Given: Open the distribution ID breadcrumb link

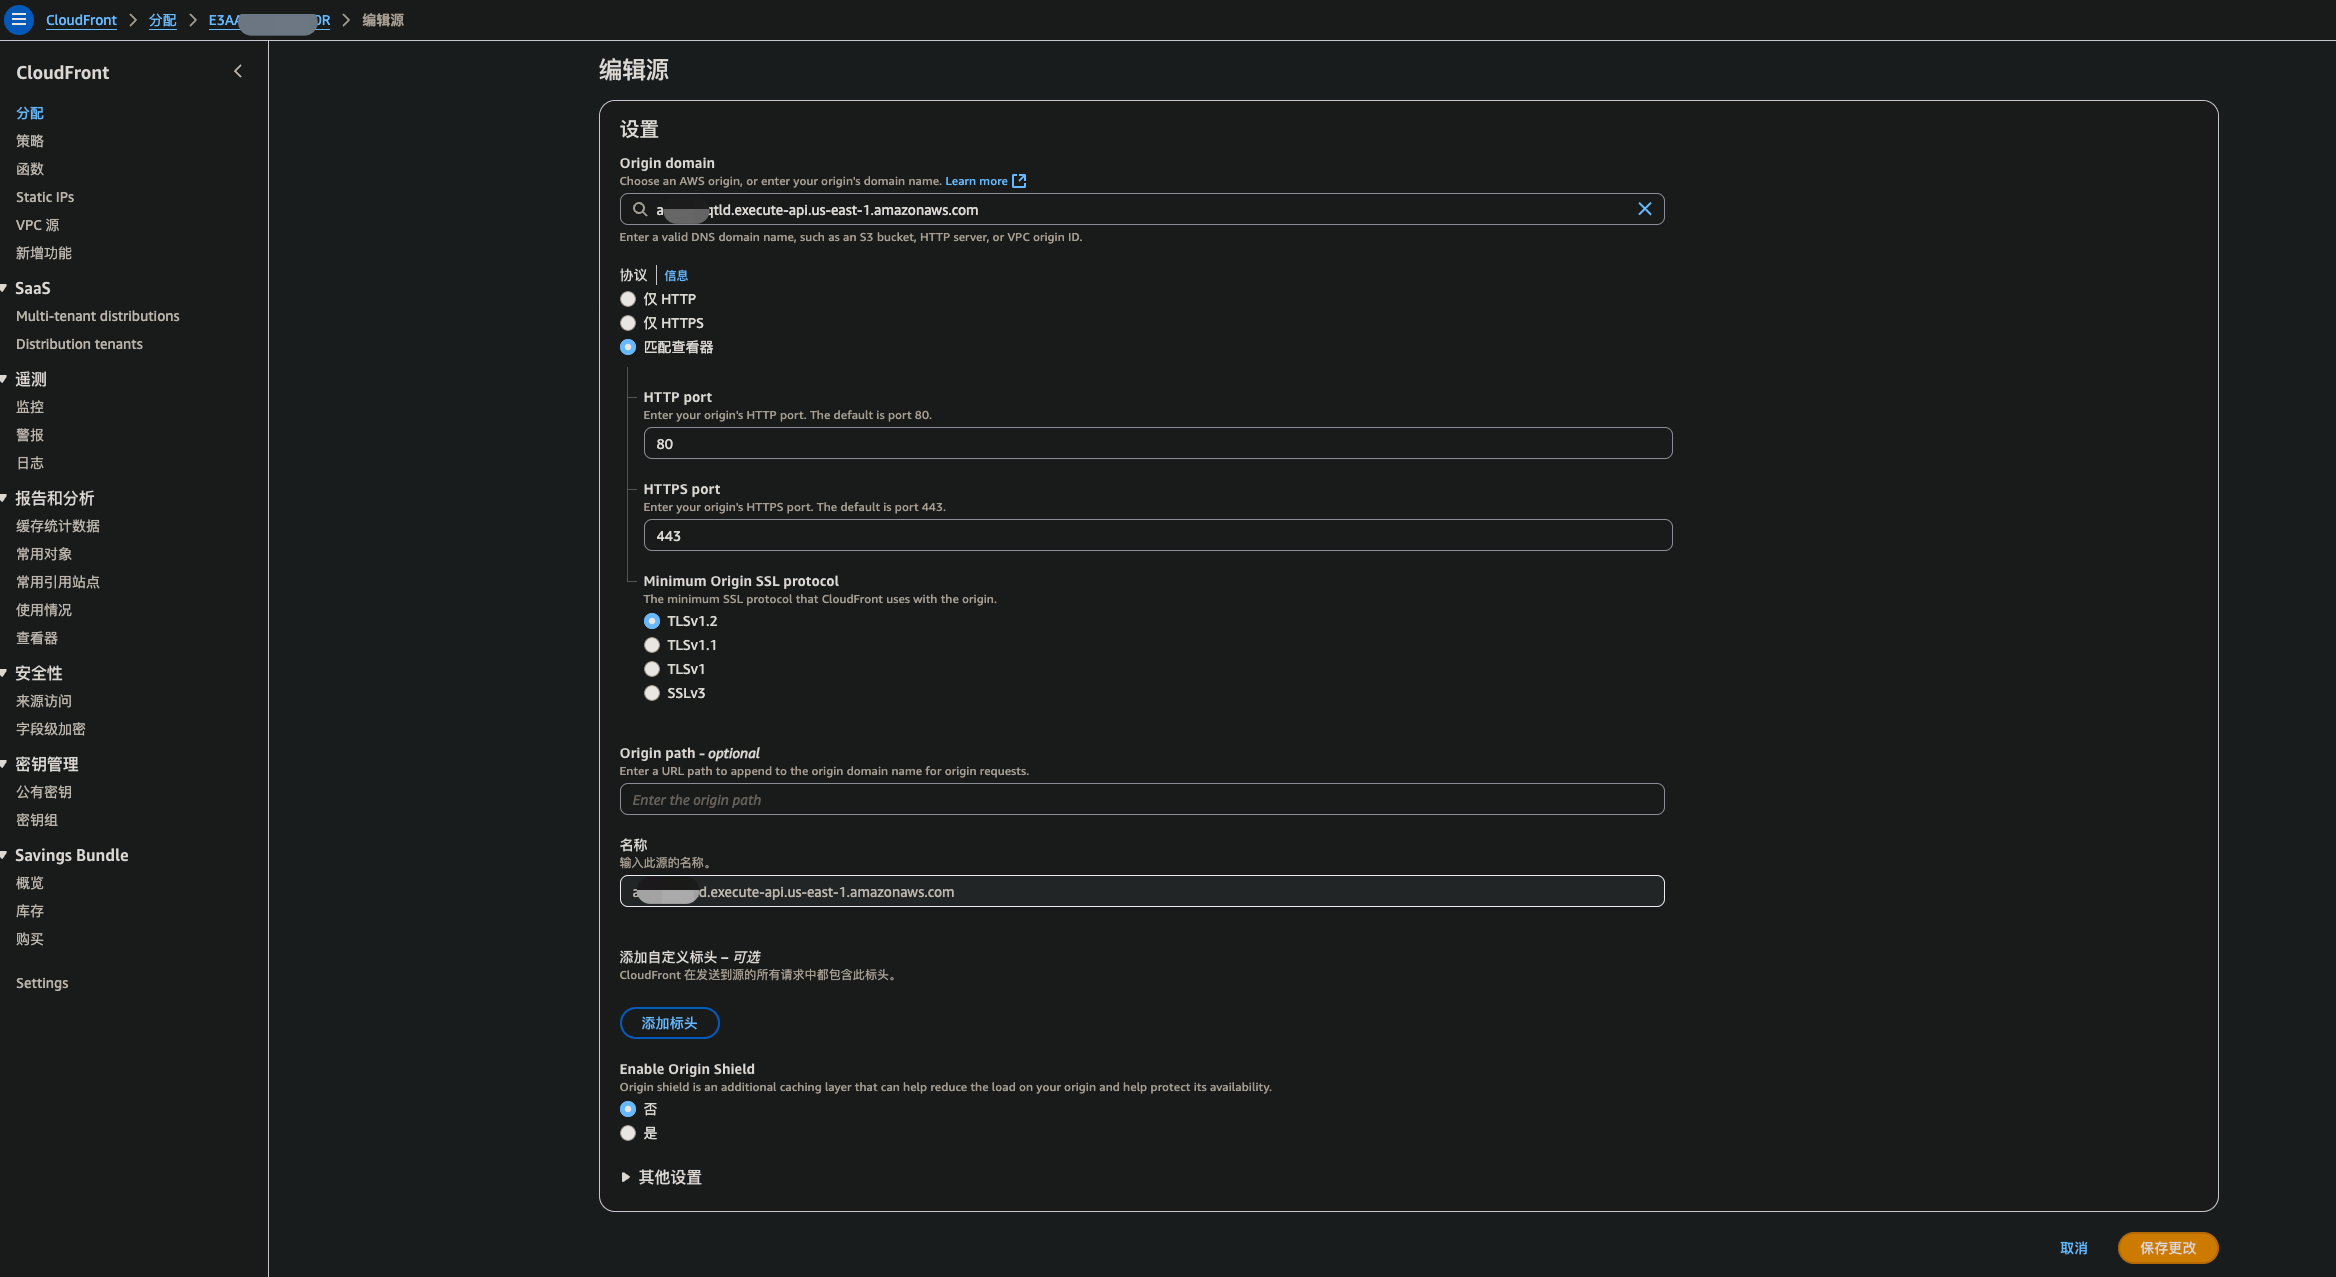Looking at the screenshot, I should click(269, 20).
